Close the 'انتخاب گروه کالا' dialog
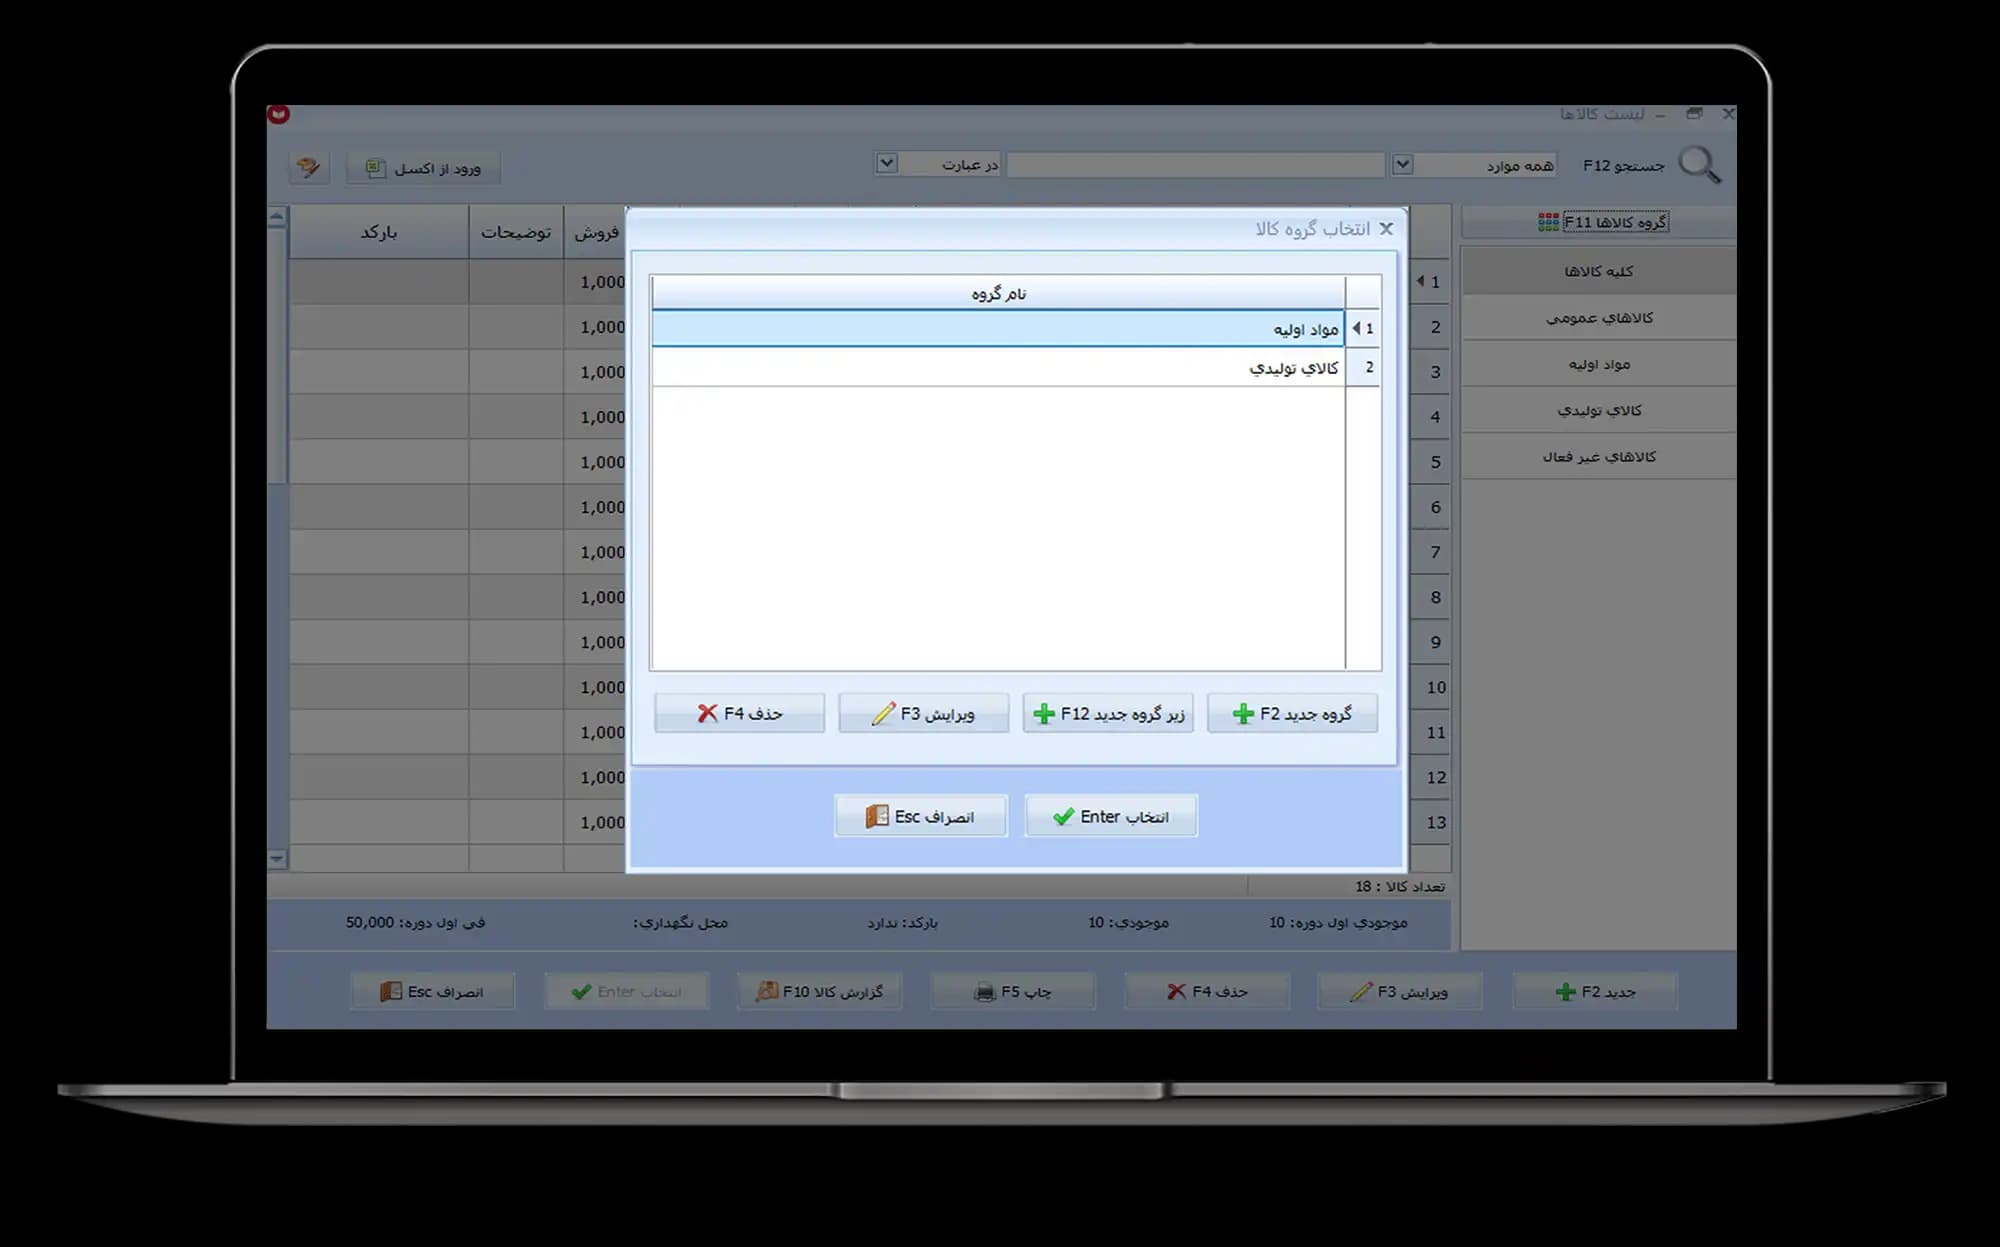 point(1386,229)
